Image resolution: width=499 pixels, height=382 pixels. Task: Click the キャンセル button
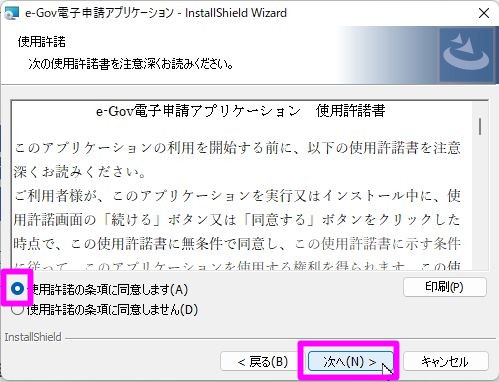pos(445,361)
